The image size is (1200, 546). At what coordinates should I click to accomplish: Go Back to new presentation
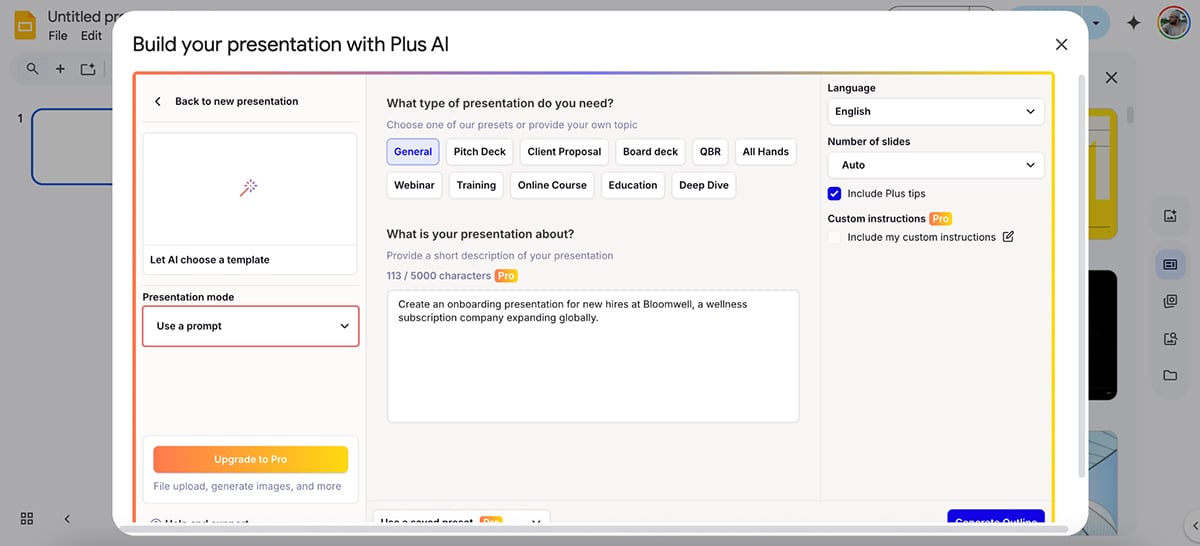point(236,101)
